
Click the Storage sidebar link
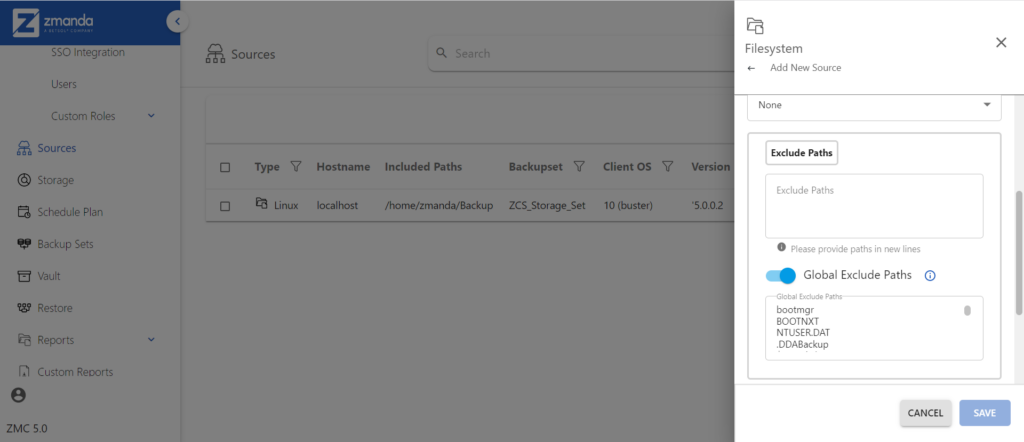tap(56, 180)
